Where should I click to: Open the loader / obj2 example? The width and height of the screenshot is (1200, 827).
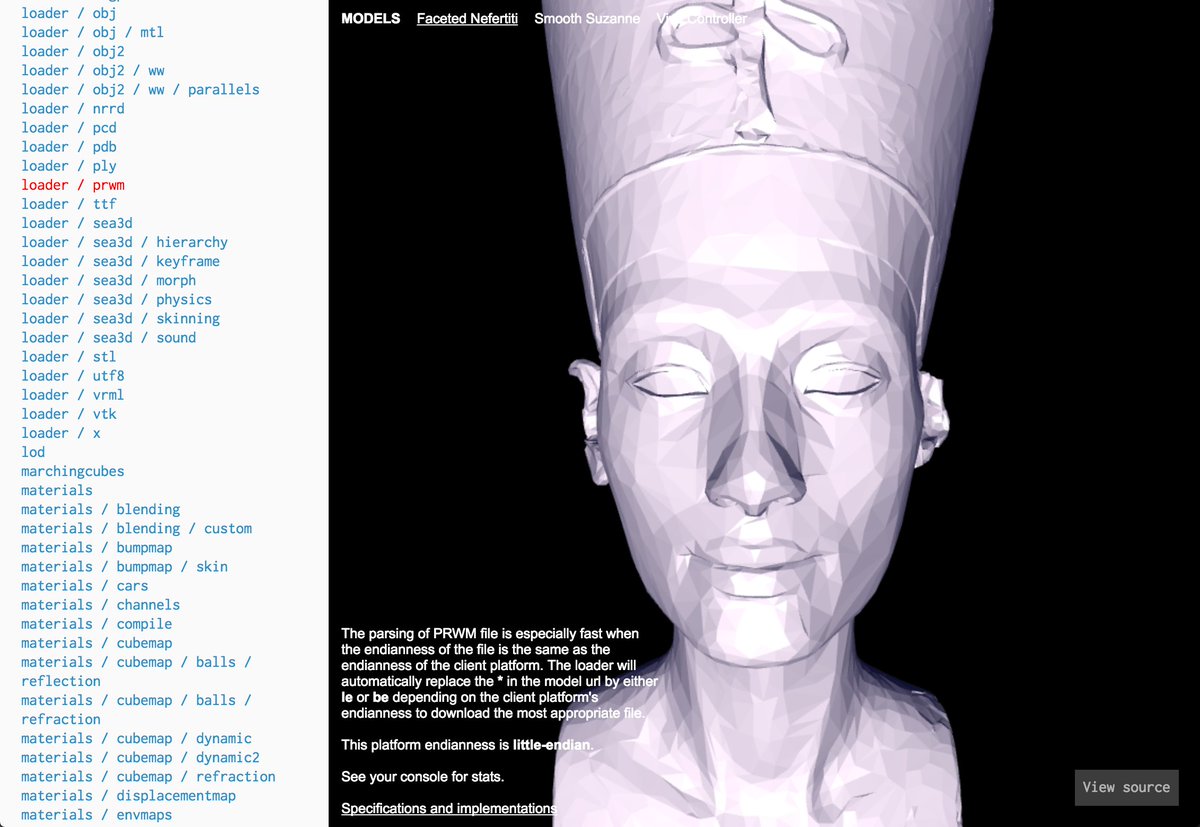click(x=73, y=51)
